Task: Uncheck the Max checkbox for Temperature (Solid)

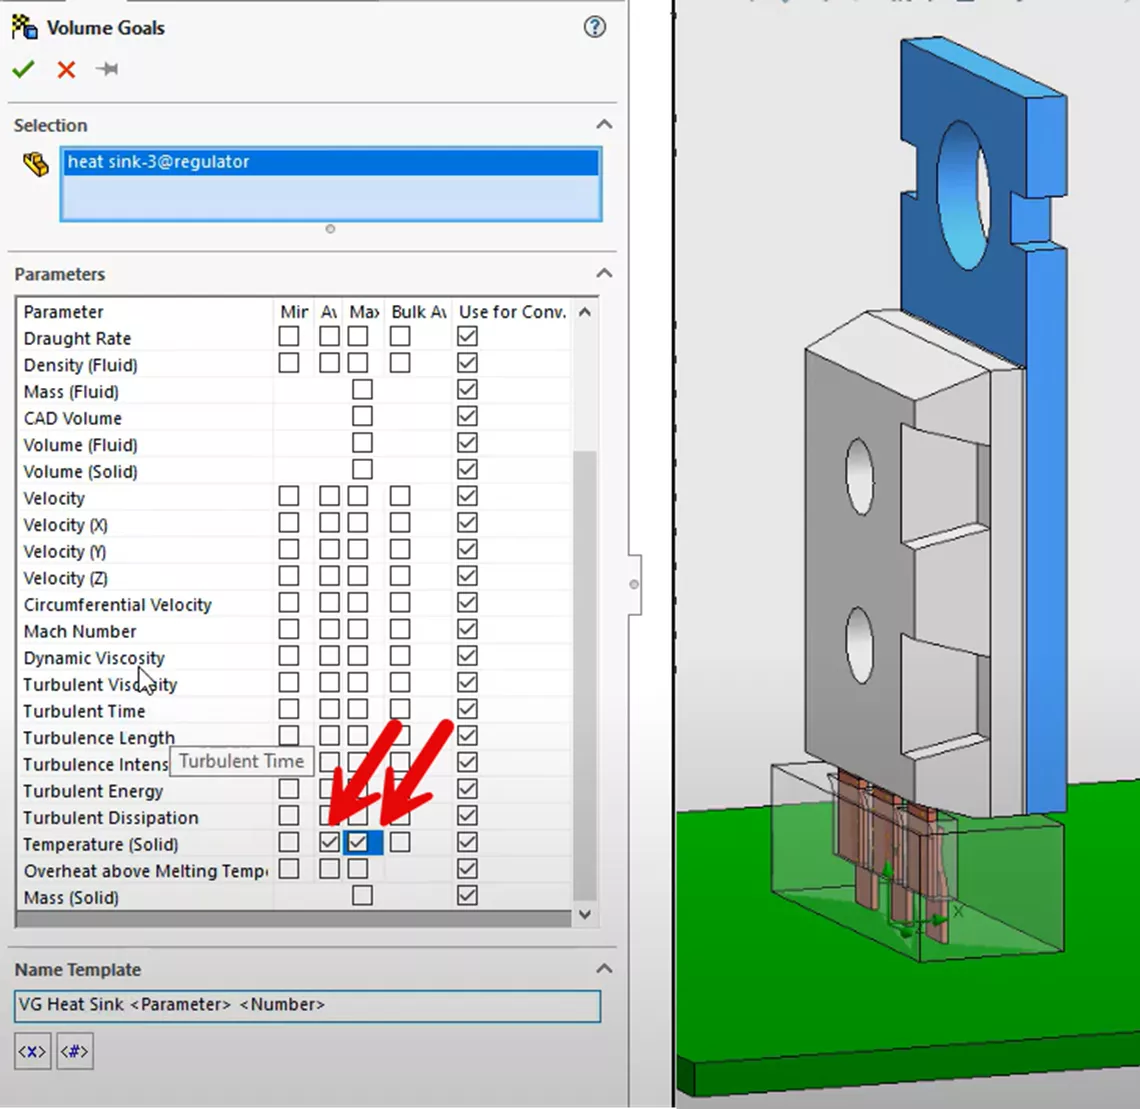Action: (361, 843)
